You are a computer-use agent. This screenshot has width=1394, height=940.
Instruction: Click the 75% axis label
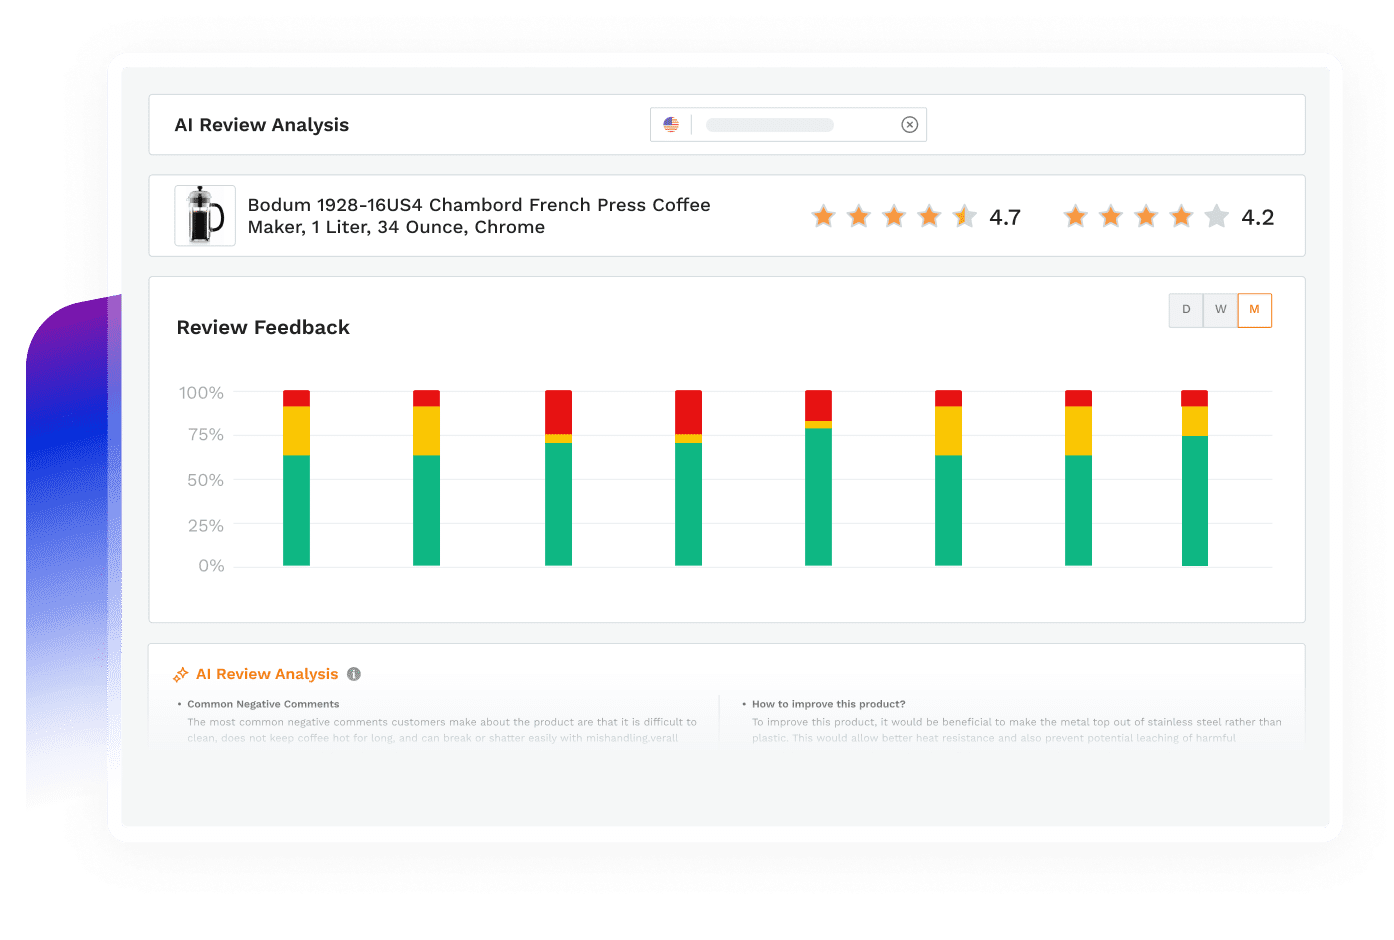tap(205, 435)
